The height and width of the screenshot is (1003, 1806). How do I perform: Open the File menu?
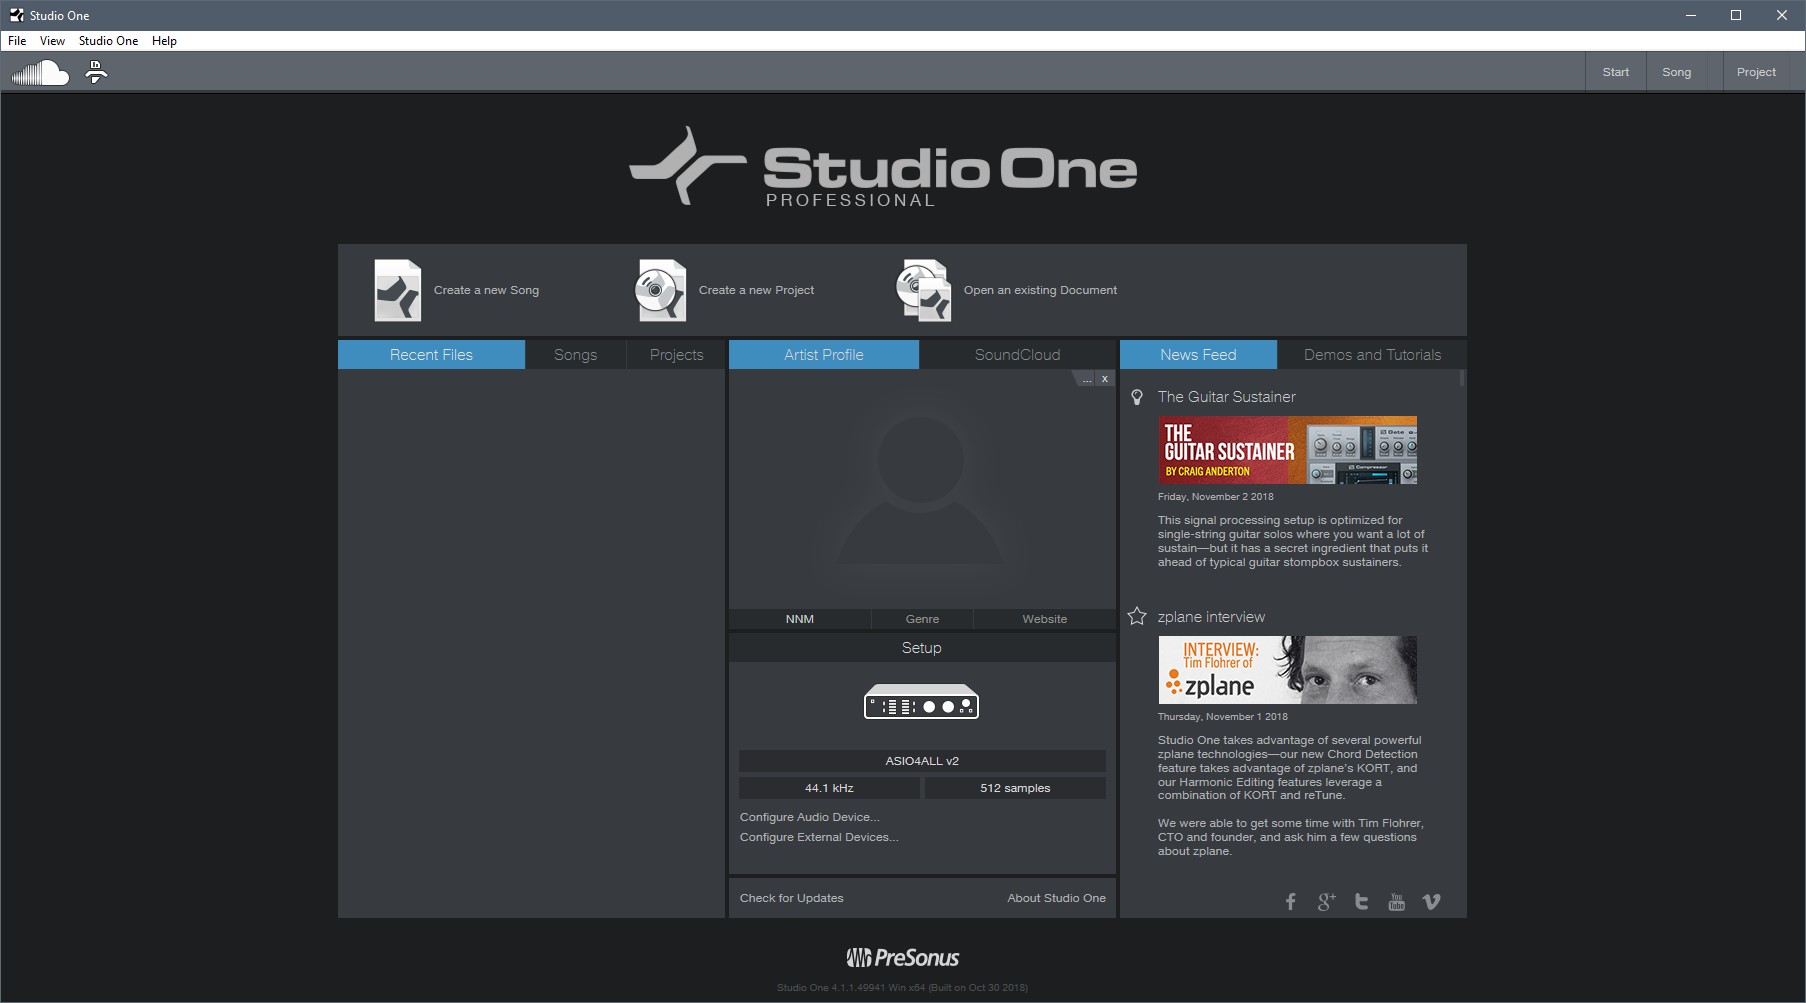click(17, 41)
